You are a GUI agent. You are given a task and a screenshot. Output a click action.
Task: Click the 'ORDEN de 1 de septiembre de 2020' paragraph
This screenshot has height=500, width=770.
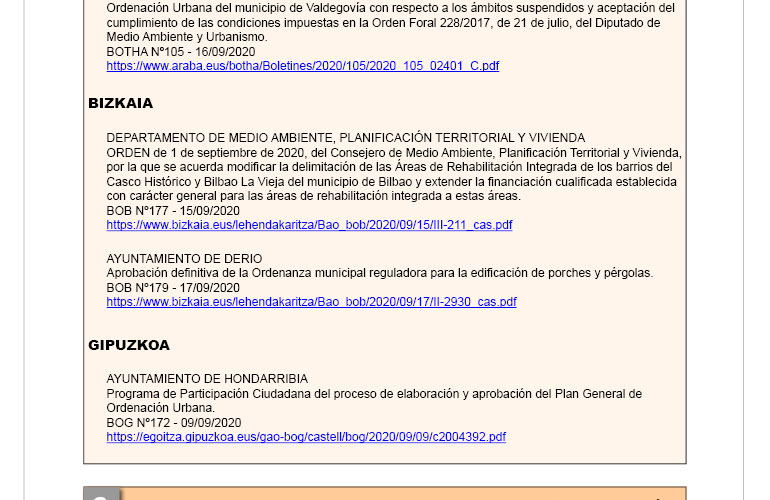tap(394, 174)
